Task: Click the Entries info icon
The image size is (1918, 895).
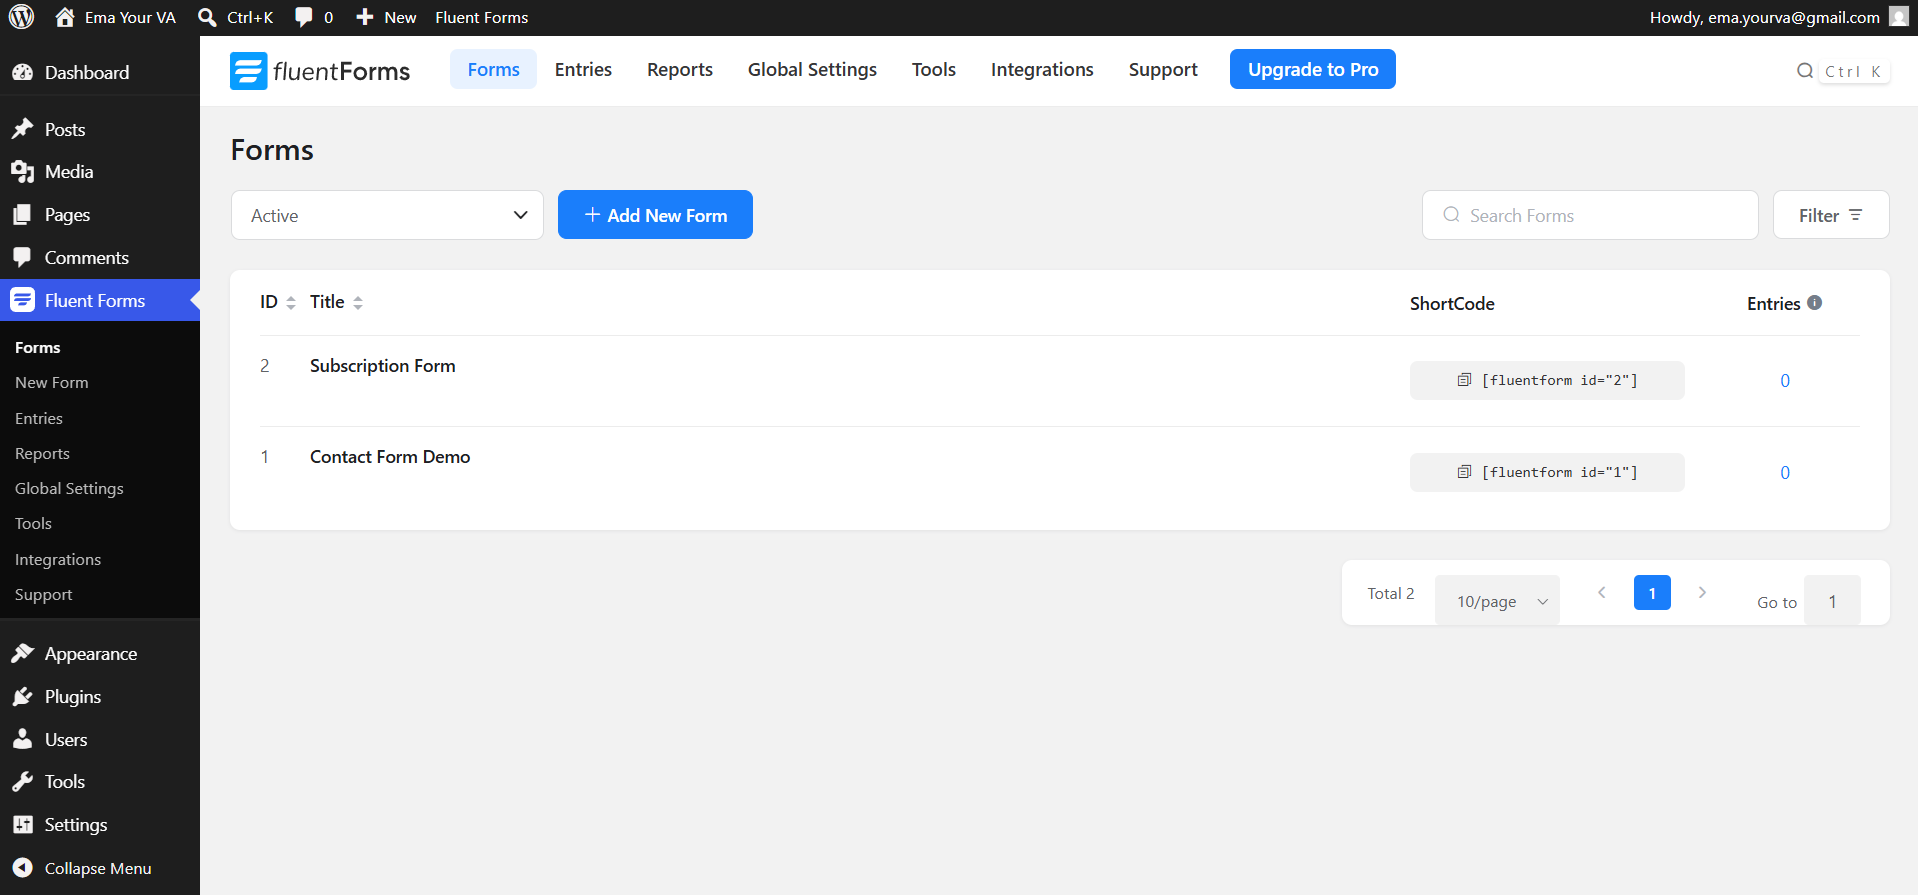Action: [x=1814, y=302]
